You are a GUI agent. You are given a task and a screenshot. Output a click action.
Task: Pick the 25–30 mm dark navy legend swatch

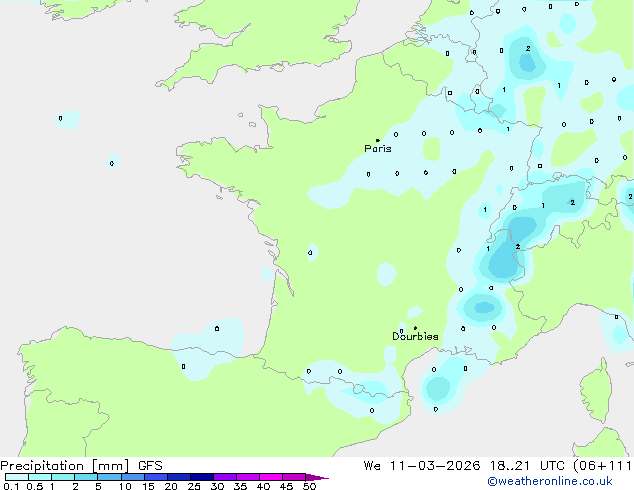202,477
